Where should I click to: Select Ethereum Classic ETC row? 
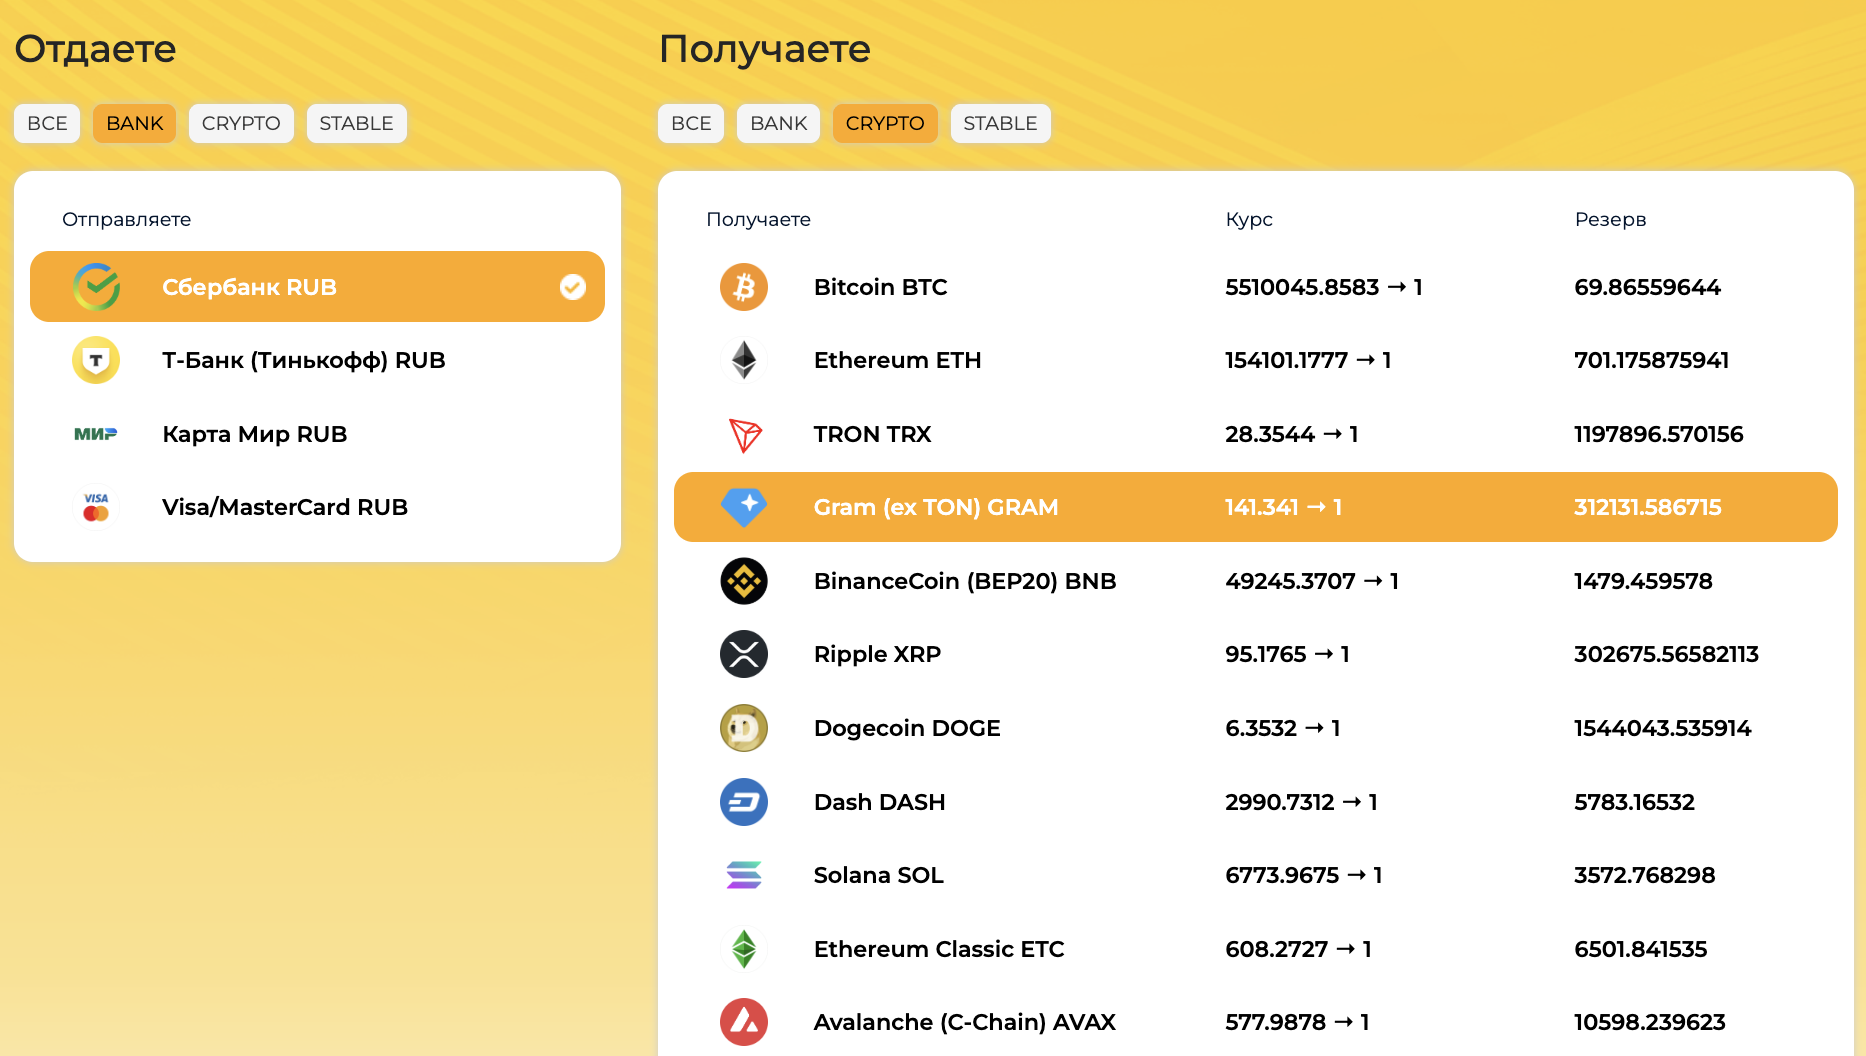[x=1256, y=949]
